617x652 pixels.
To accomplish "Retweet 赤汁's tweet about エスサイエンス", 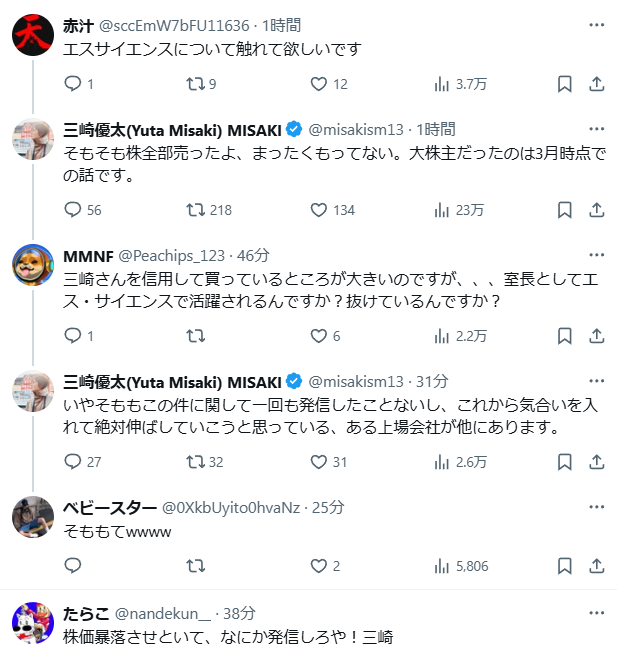I will 195,84.
